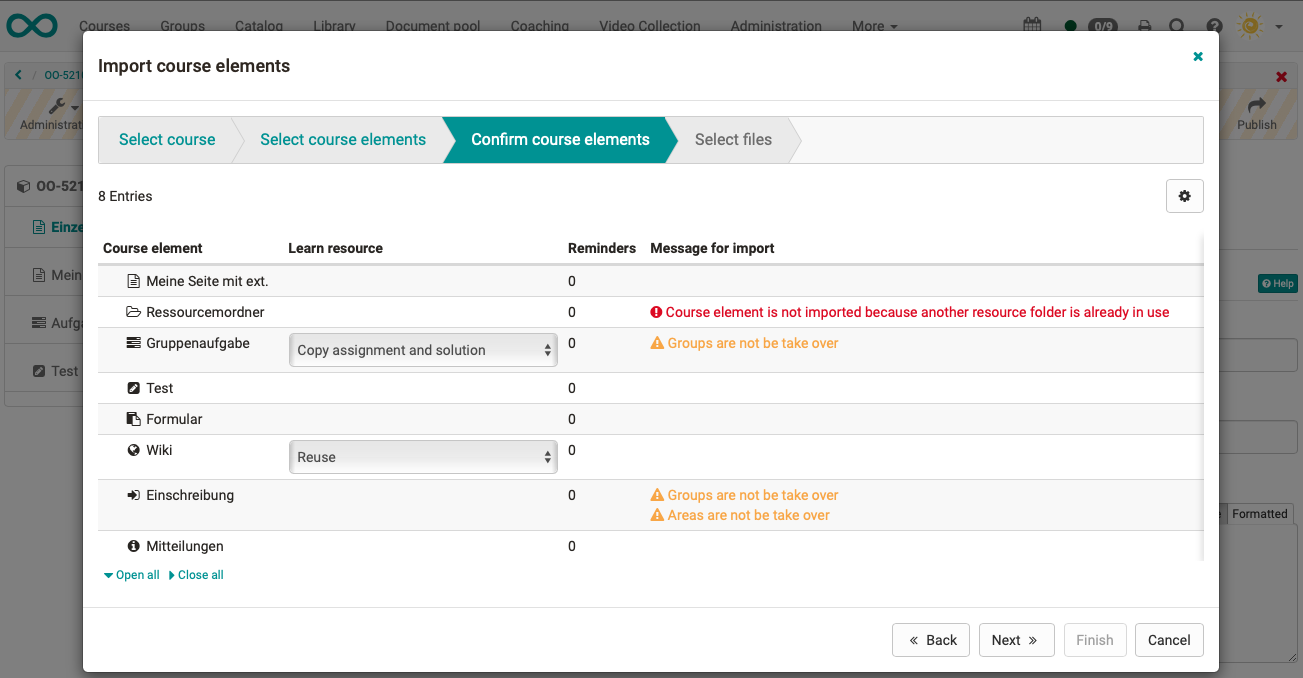The image size is (1303, 678).
Task: Go to Select course step
Action: (167, 140)
